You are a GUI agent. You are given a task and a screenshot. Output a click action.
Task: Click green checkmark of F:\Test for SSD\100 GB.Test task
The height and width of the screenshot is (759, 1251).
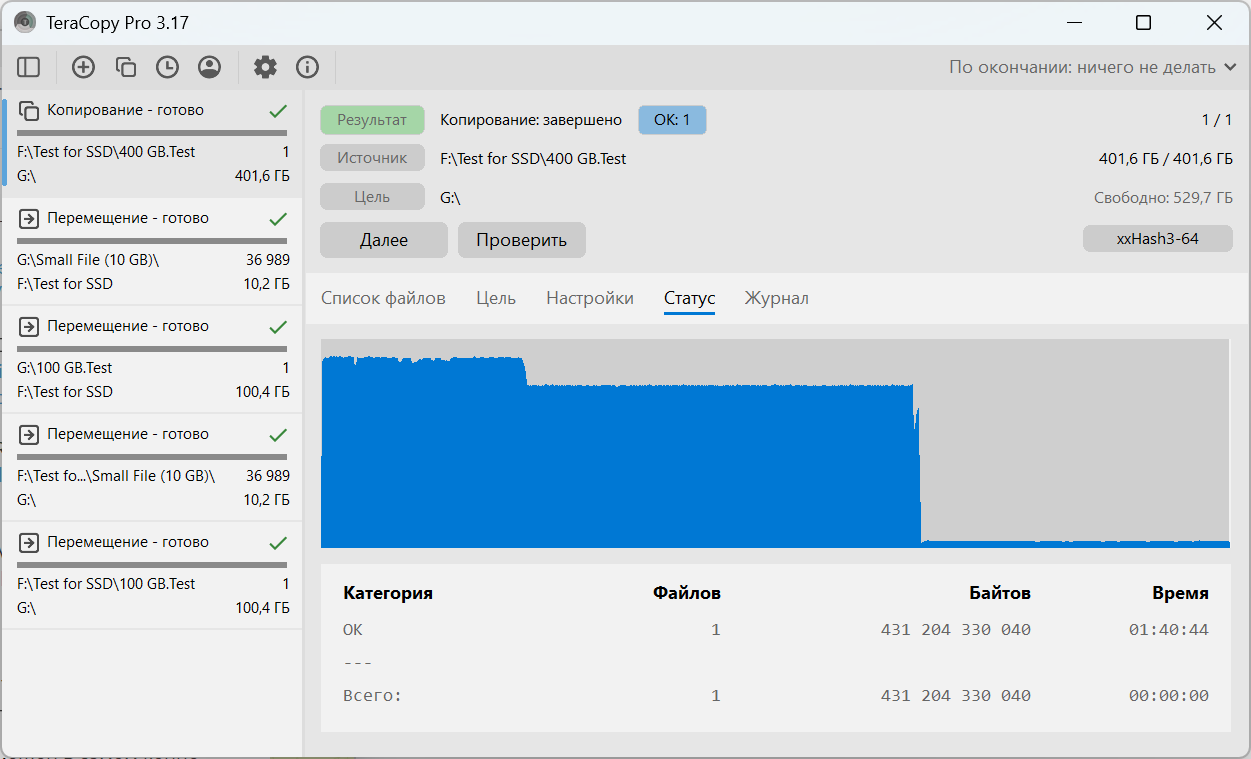(x=278, y=543)
